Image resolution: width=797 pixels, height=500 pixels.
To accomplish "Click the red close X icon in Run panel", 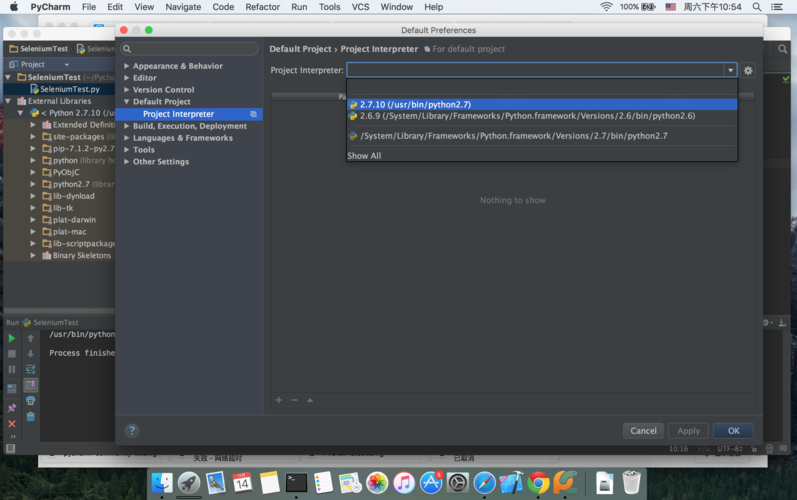I will 12,423.
